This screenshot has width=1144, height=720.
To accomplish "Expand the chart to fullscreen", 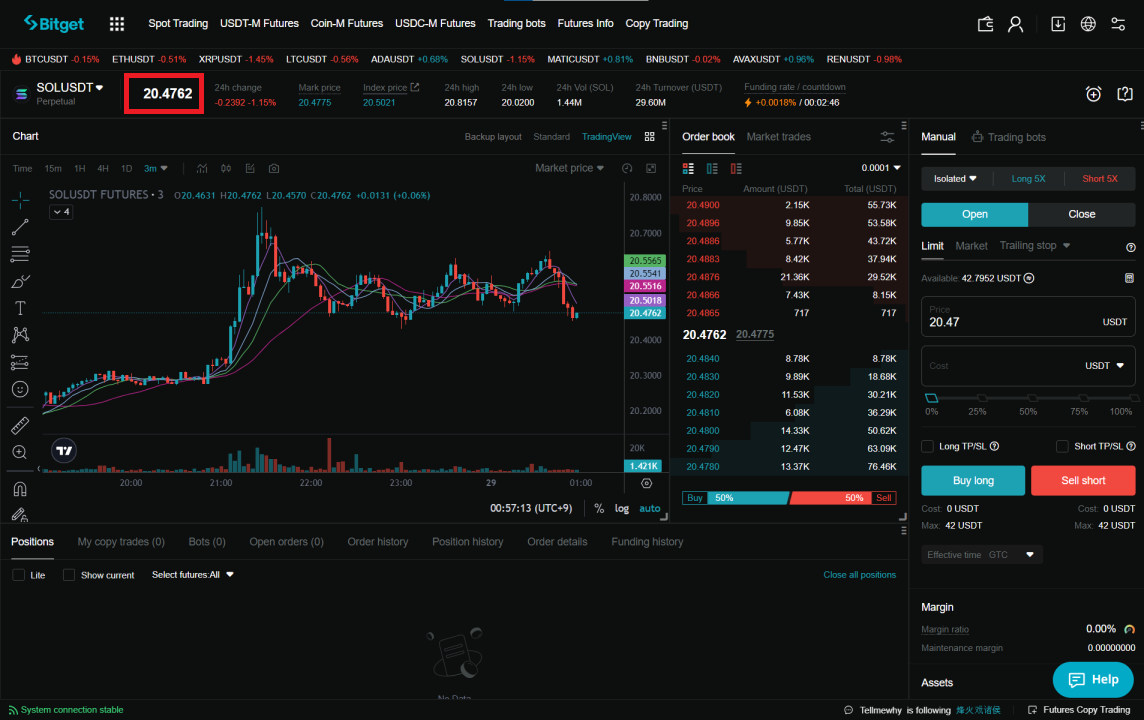I will point(651,169).
